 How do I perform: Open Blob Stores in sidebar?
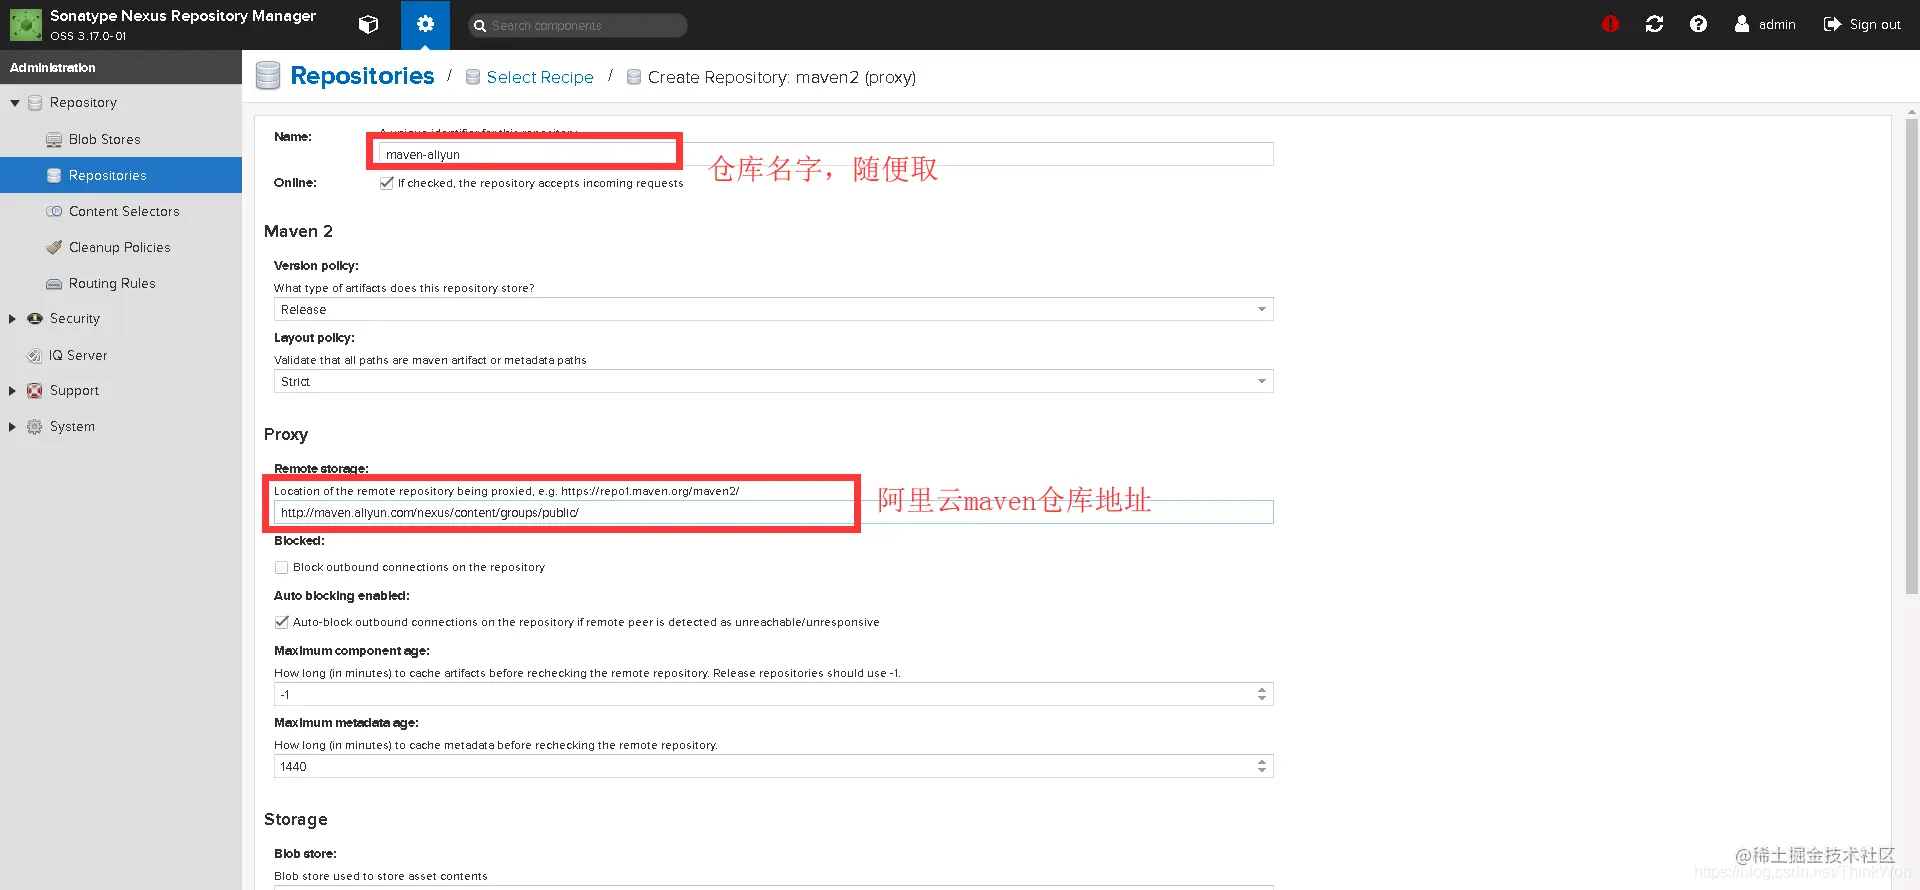click(x=104, y=139)
